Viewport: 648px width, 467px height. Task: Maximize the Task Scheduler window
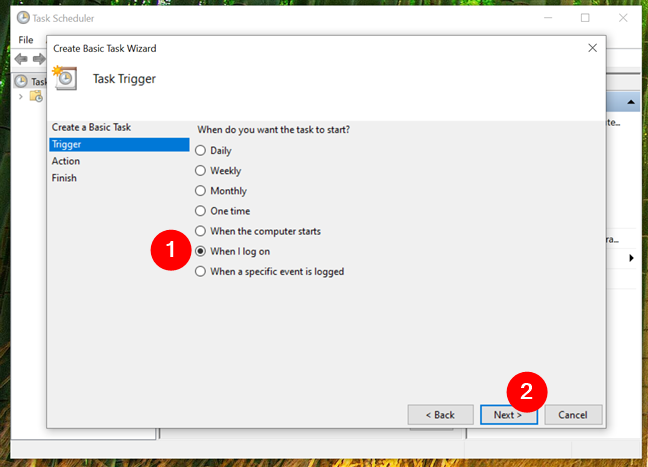pyautogui.click(x=585, y=18)
